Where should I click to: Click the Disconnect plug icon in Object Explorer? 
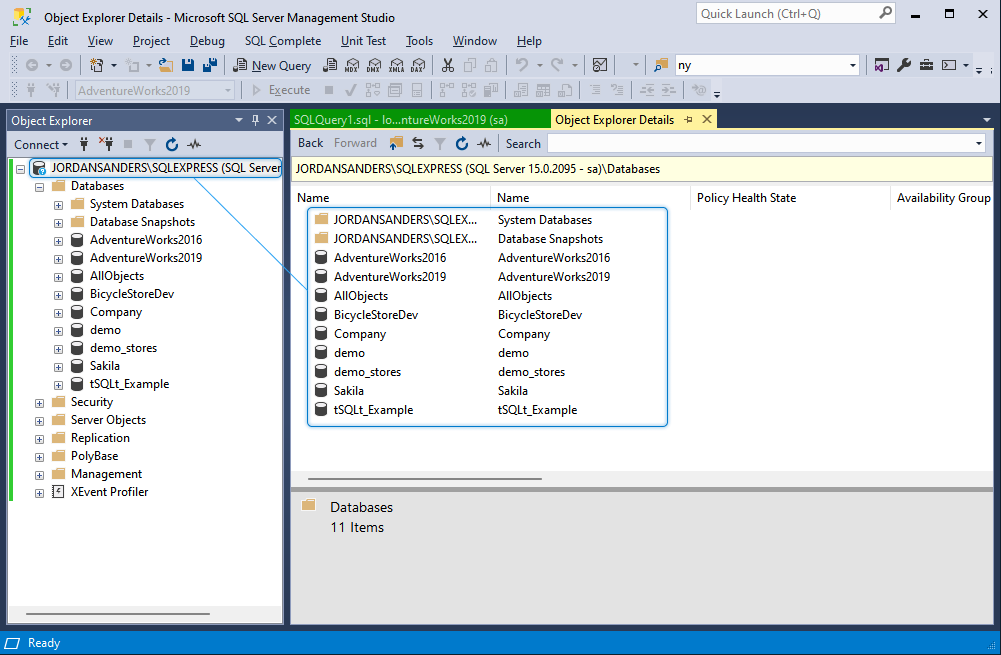pyautogui.click(x=107, y=144)
